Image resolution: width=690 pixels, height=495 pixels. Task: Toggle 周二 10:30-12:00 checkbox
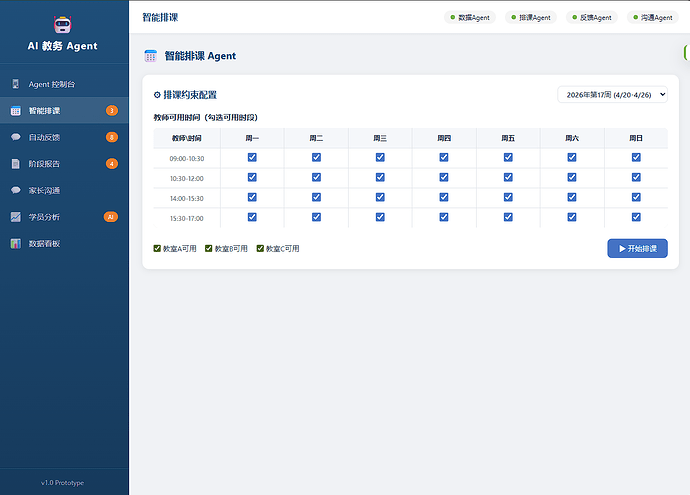(x=316, y=177)
